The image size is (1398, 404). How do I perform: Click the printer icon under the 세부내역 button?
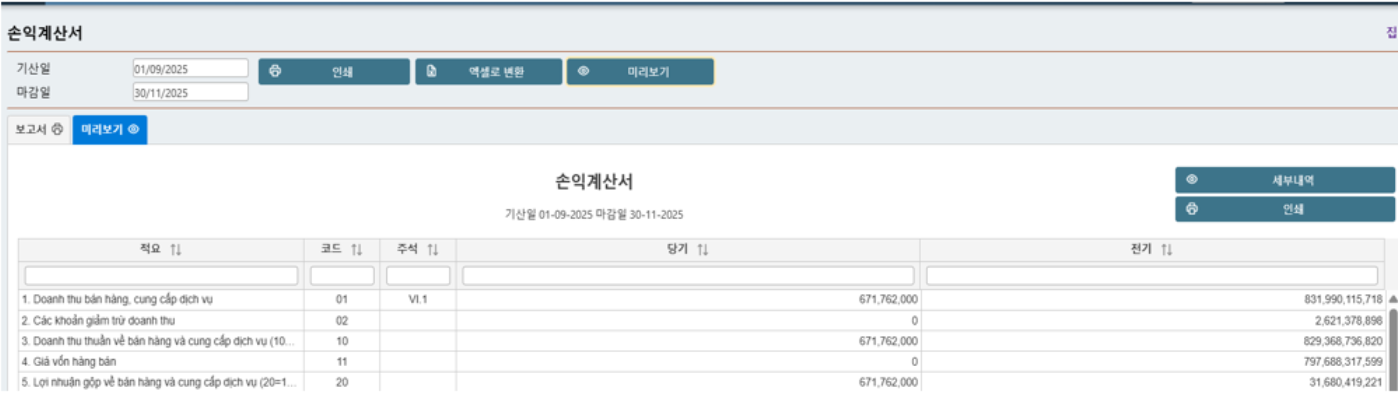point(1191,210)
